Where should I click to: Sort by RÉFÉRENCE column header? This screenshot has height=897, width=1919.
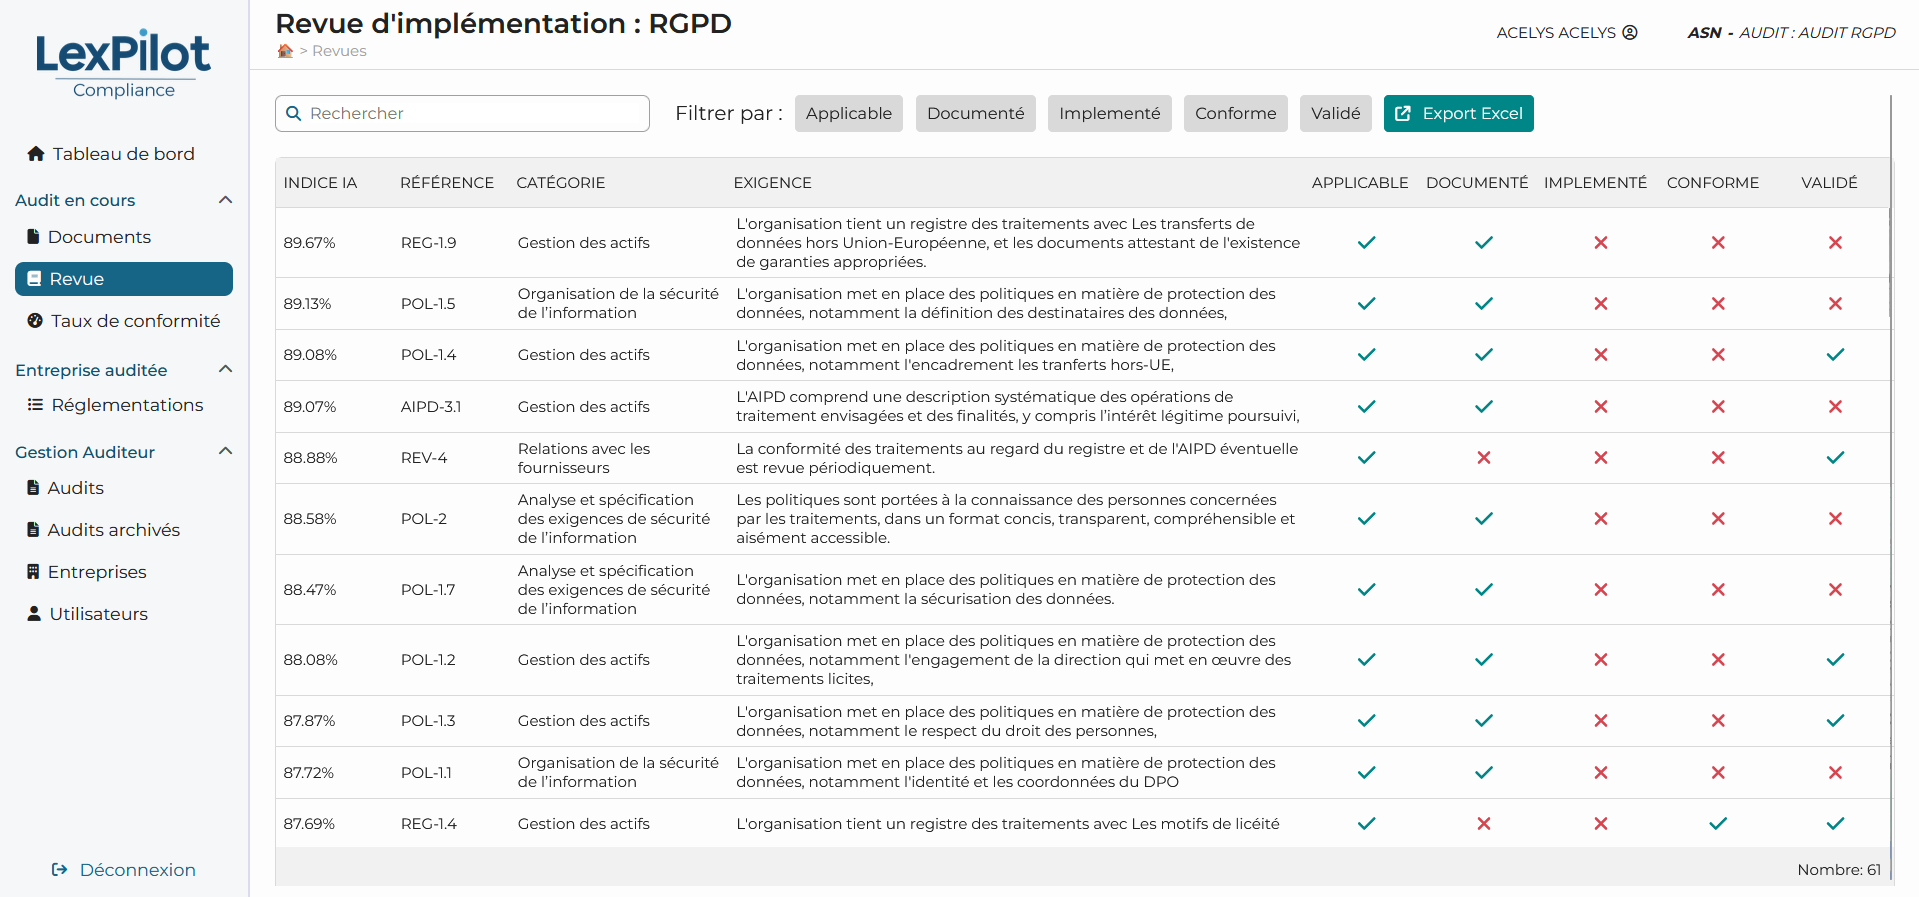coord(447,183)
